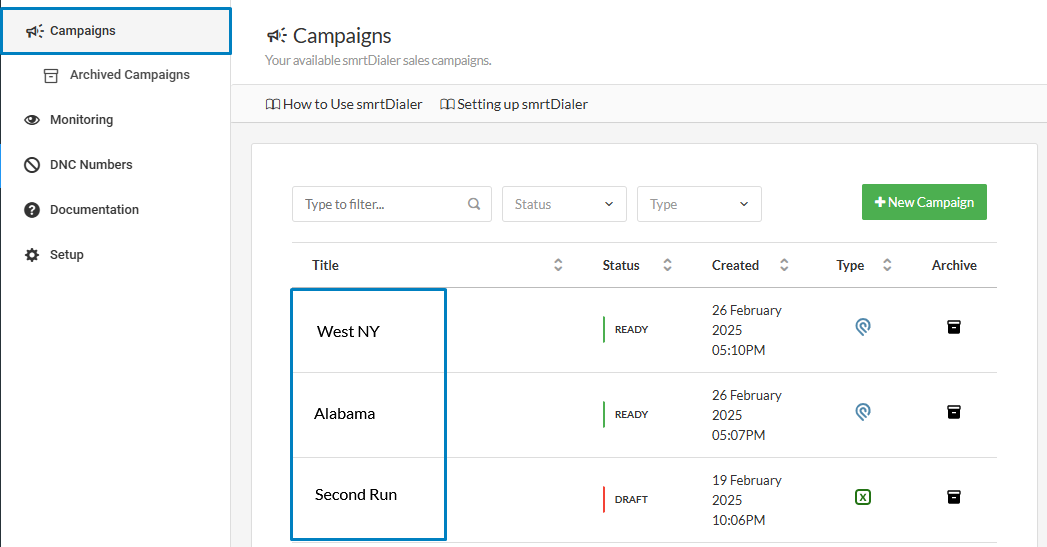This screenshot has height=547, width=1047.
Task: Open Archived Campaigns in sidebar
Action: click(x=129, y=75)
